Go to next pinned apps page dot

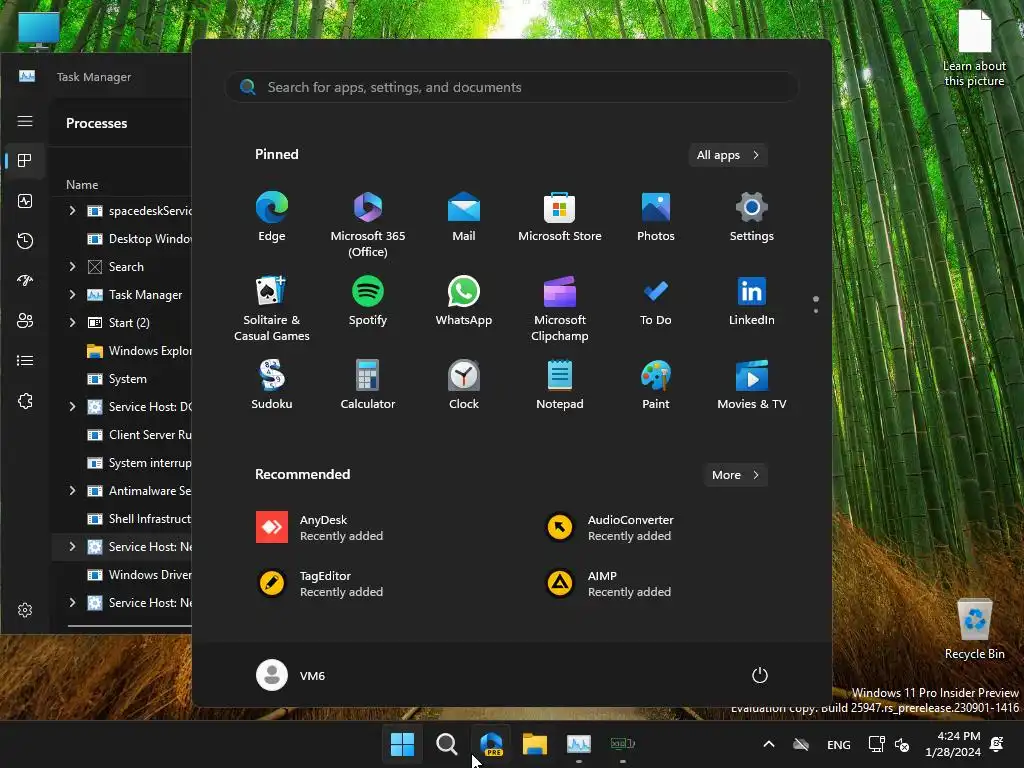click(x=816, y=311)
